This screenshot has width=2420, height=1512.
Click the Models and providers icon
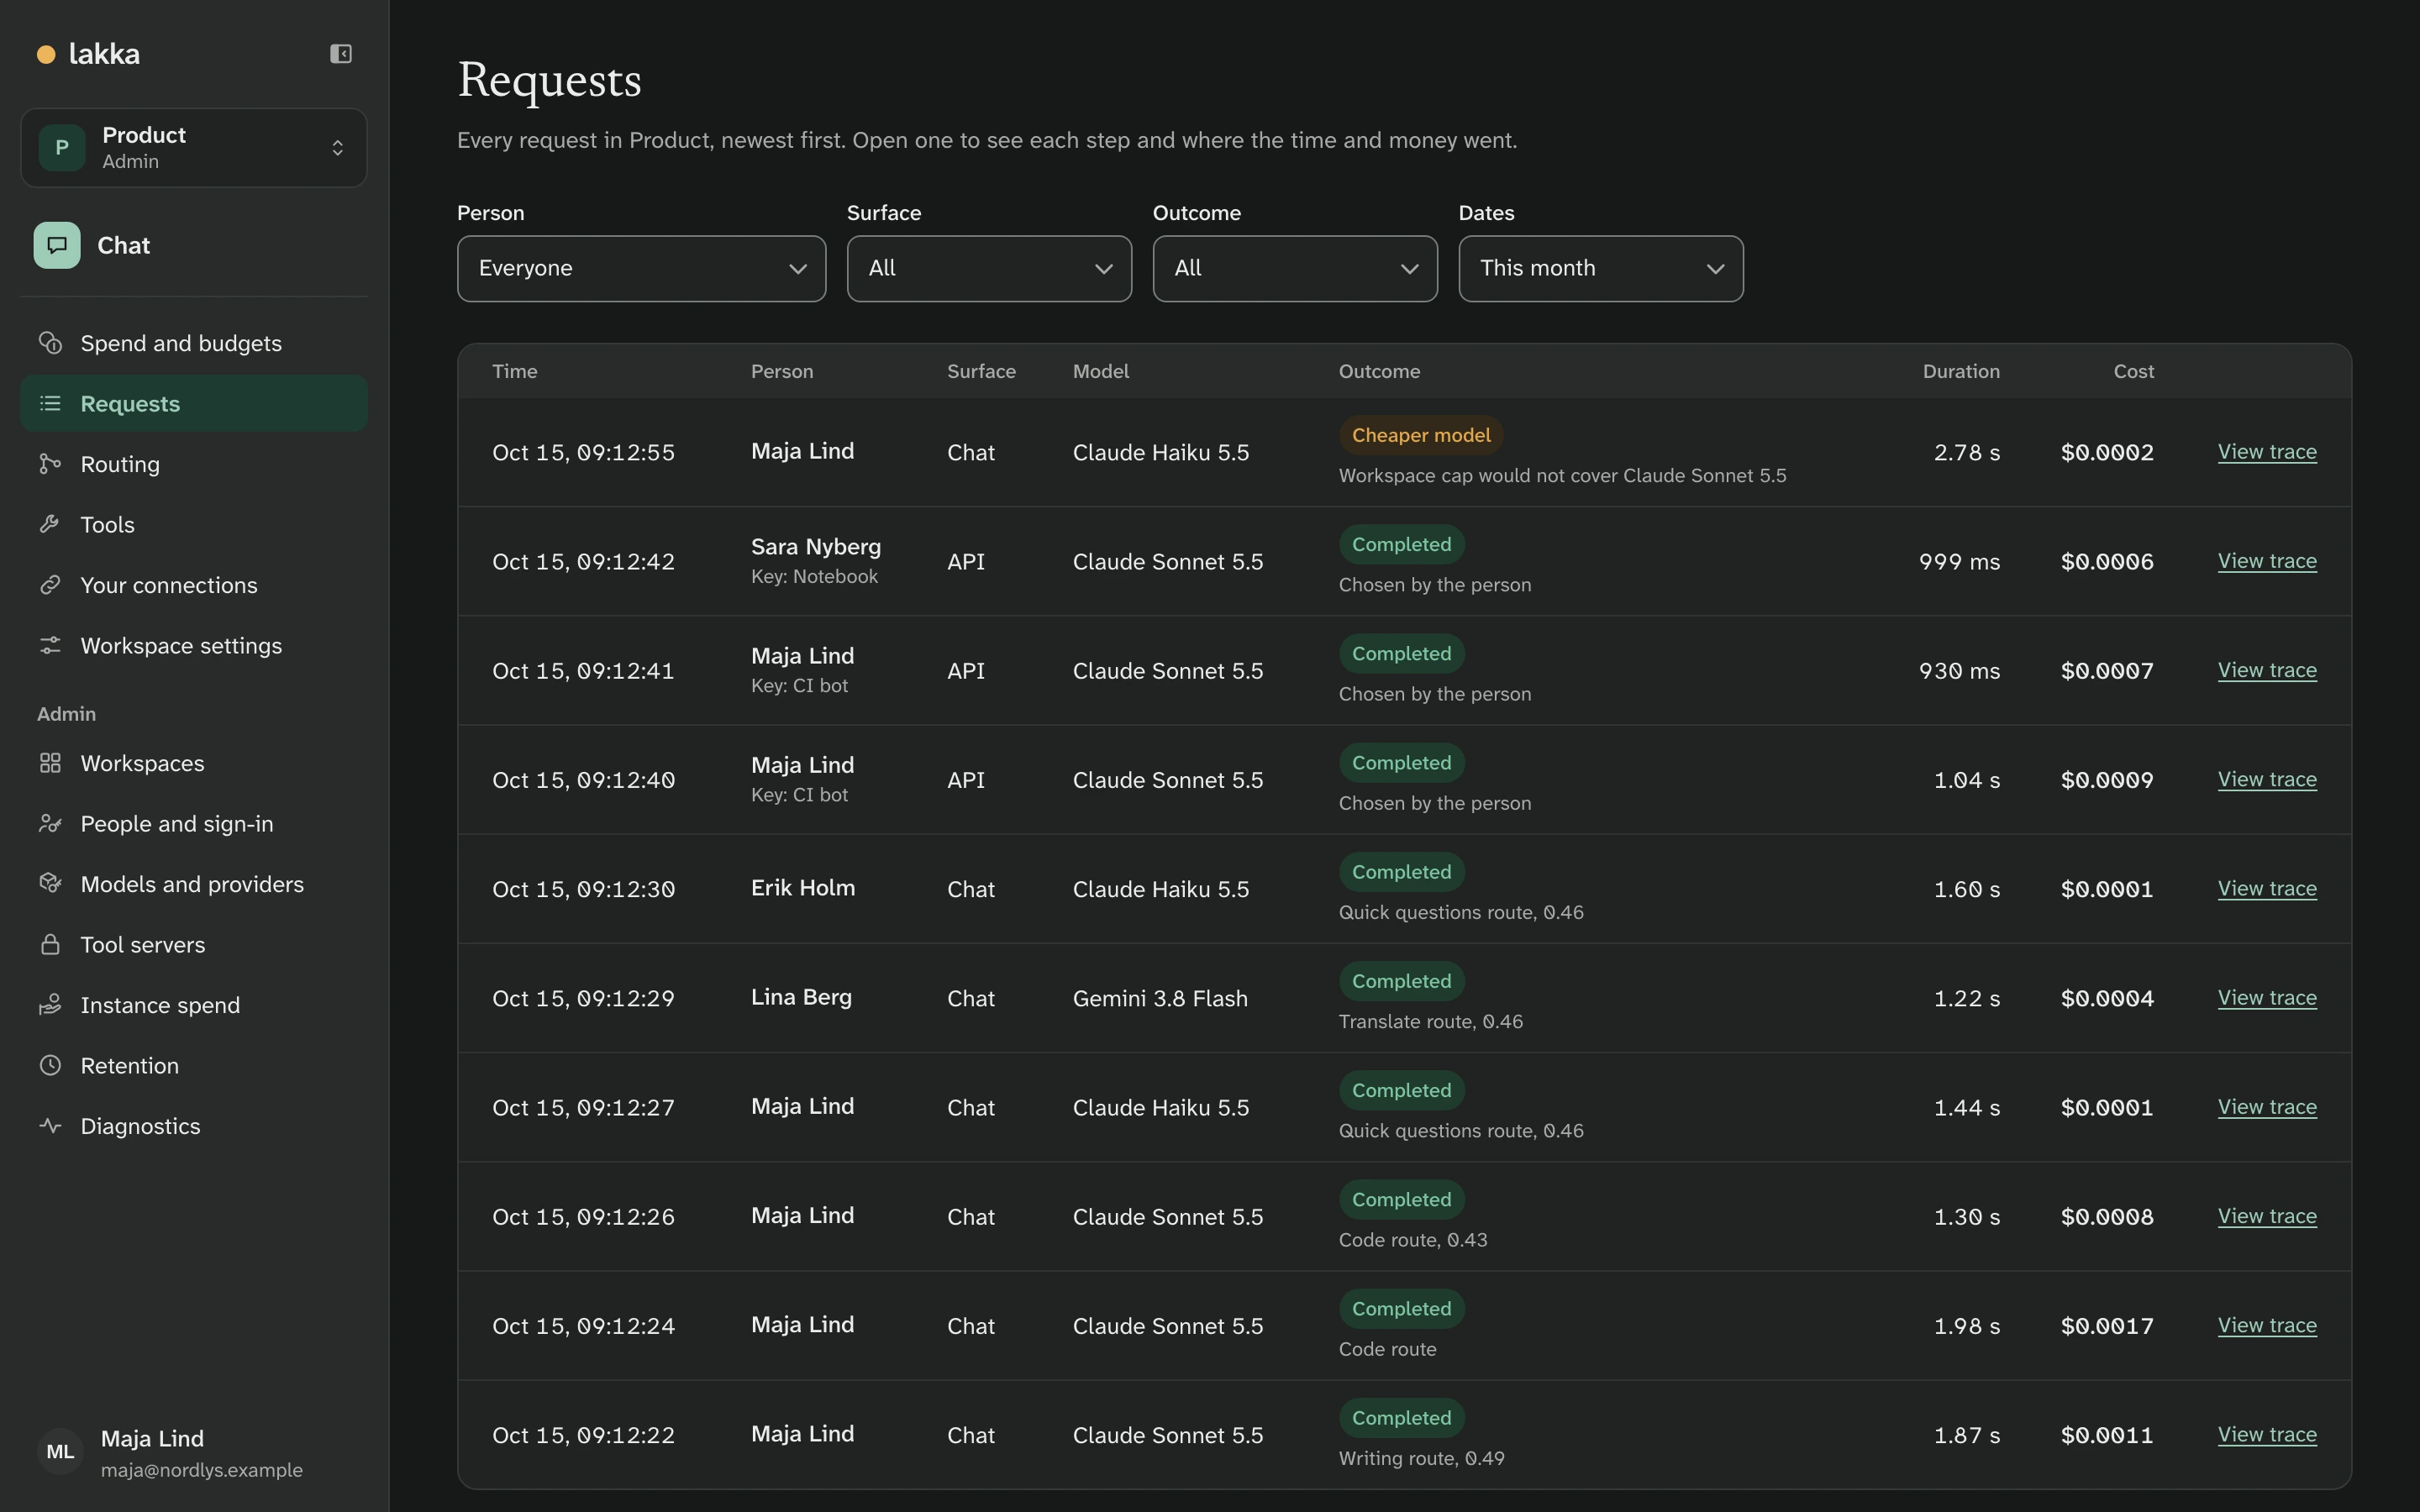tap(50, 884)
